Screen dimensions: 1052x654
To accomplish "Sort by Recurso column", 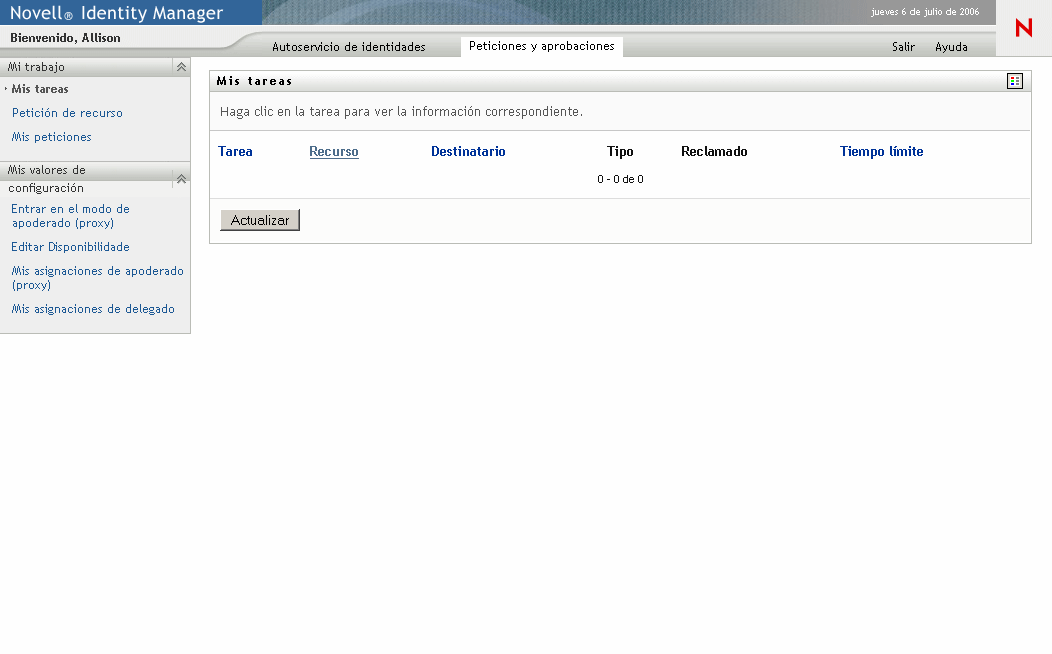I will (x=334, y=152).
